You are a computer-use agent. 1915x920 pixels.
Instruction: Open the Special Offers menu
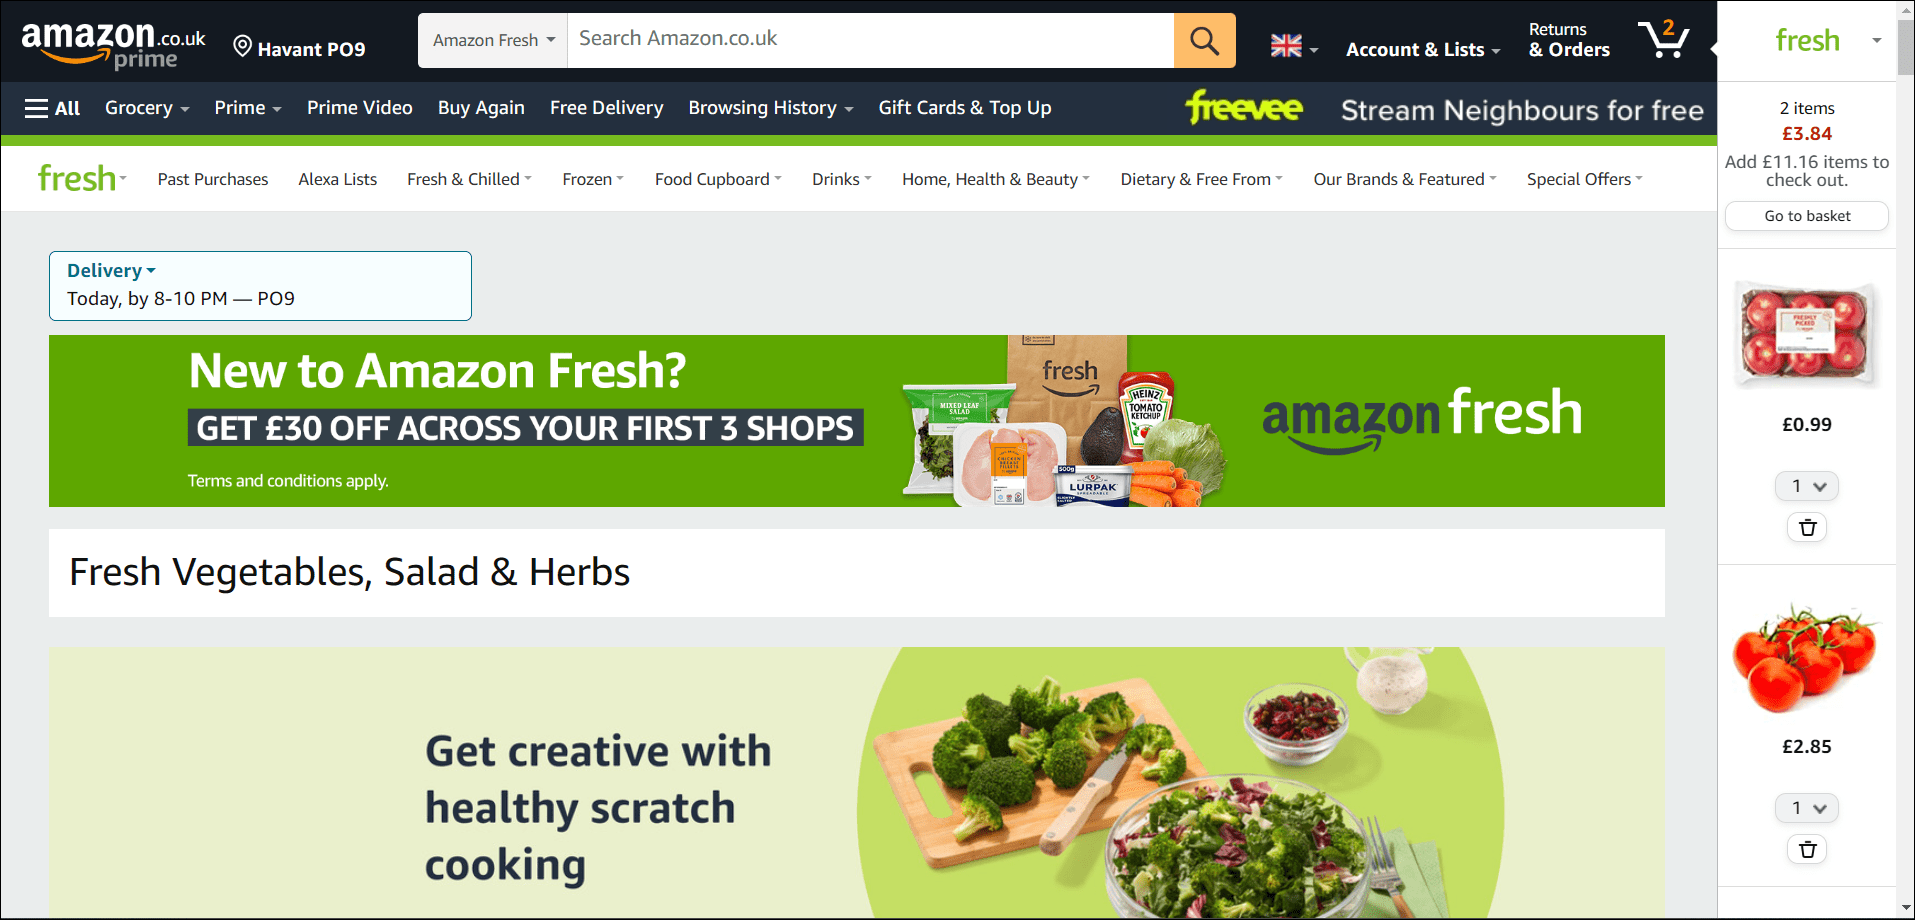(x=1584, y=179)
